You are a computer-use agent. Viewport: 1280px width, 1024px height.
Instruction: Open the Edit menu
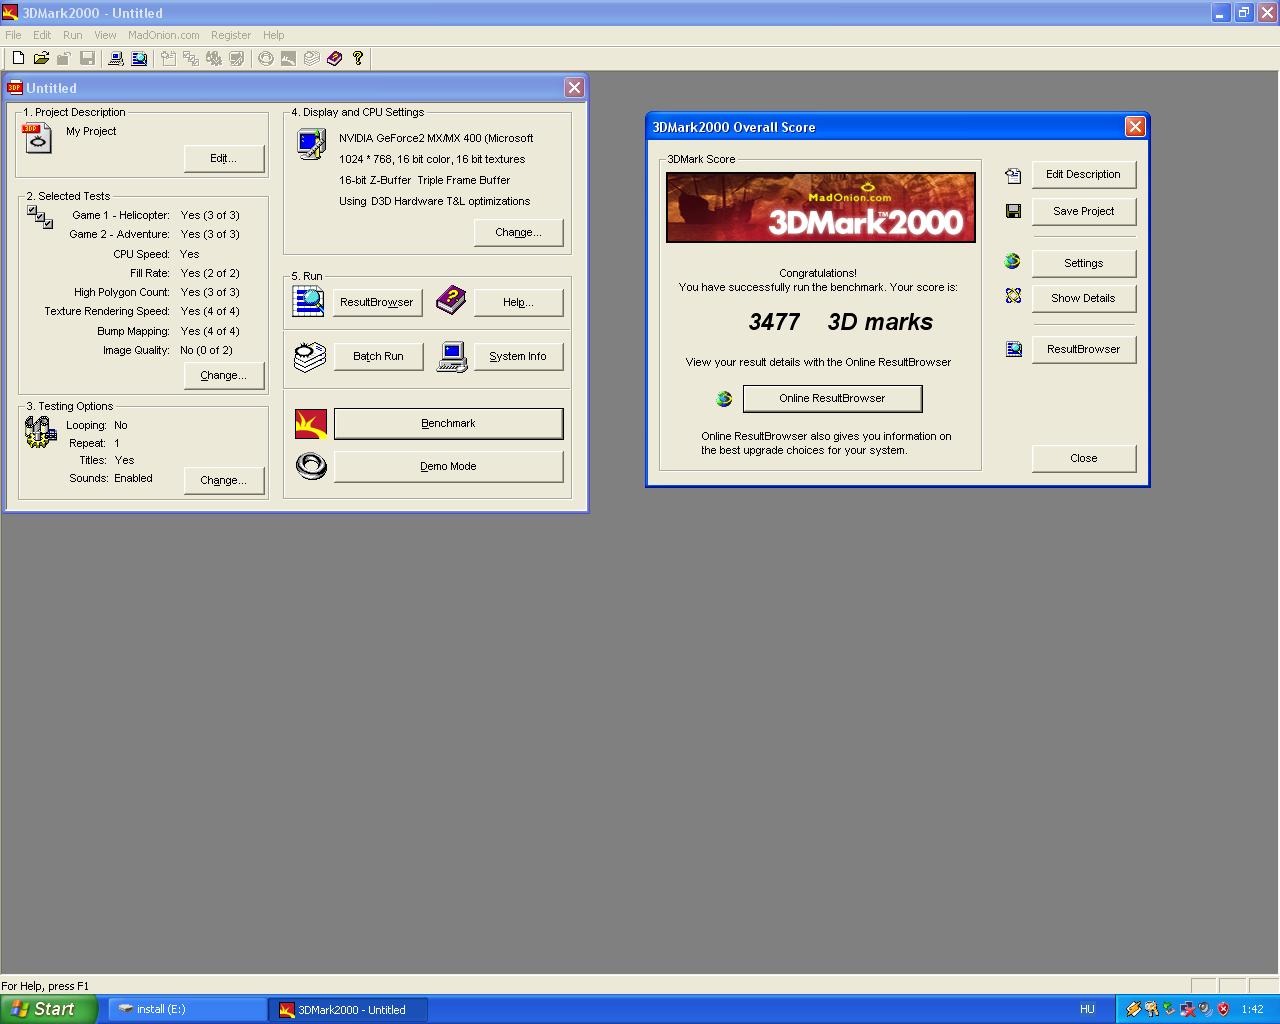pyautogui.click(x=42, y=35)
